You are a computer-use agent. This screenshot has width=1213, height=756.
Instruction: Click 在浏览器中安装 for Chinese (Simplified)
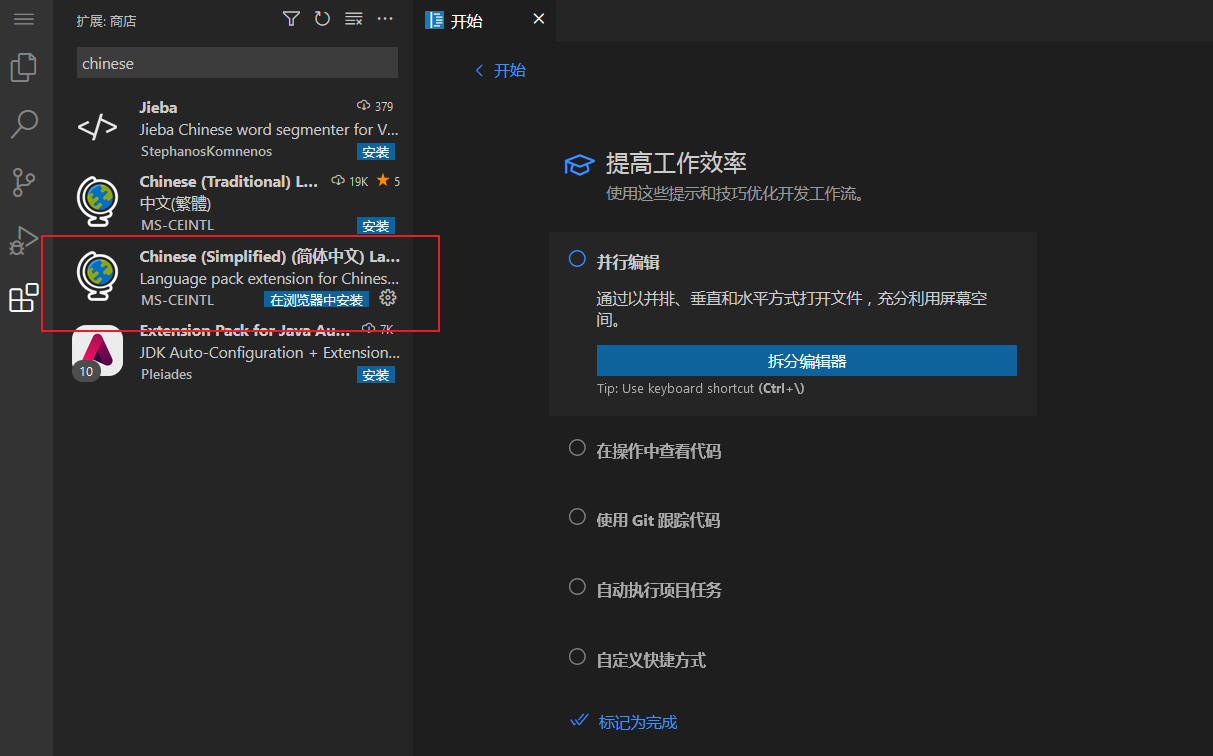pos(316,300)
